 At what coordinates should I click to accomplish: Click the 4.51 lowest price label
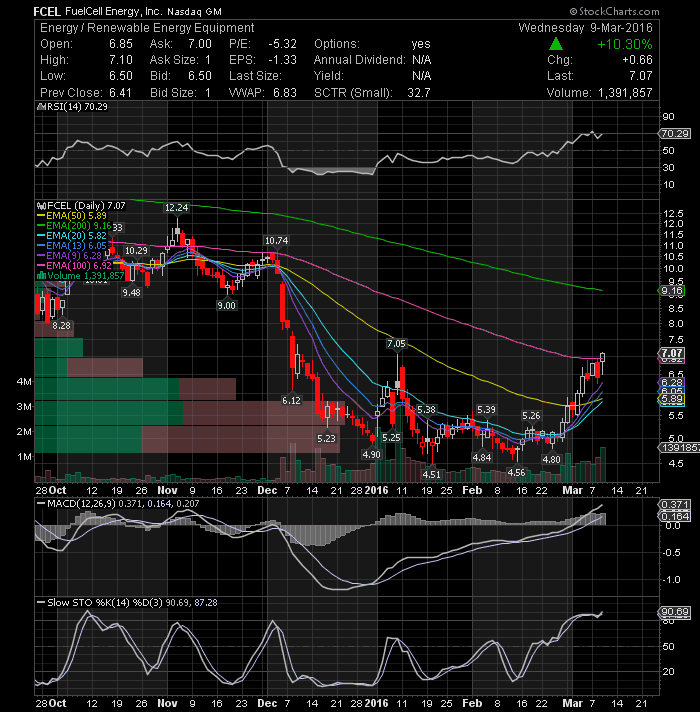pos(431,475)
